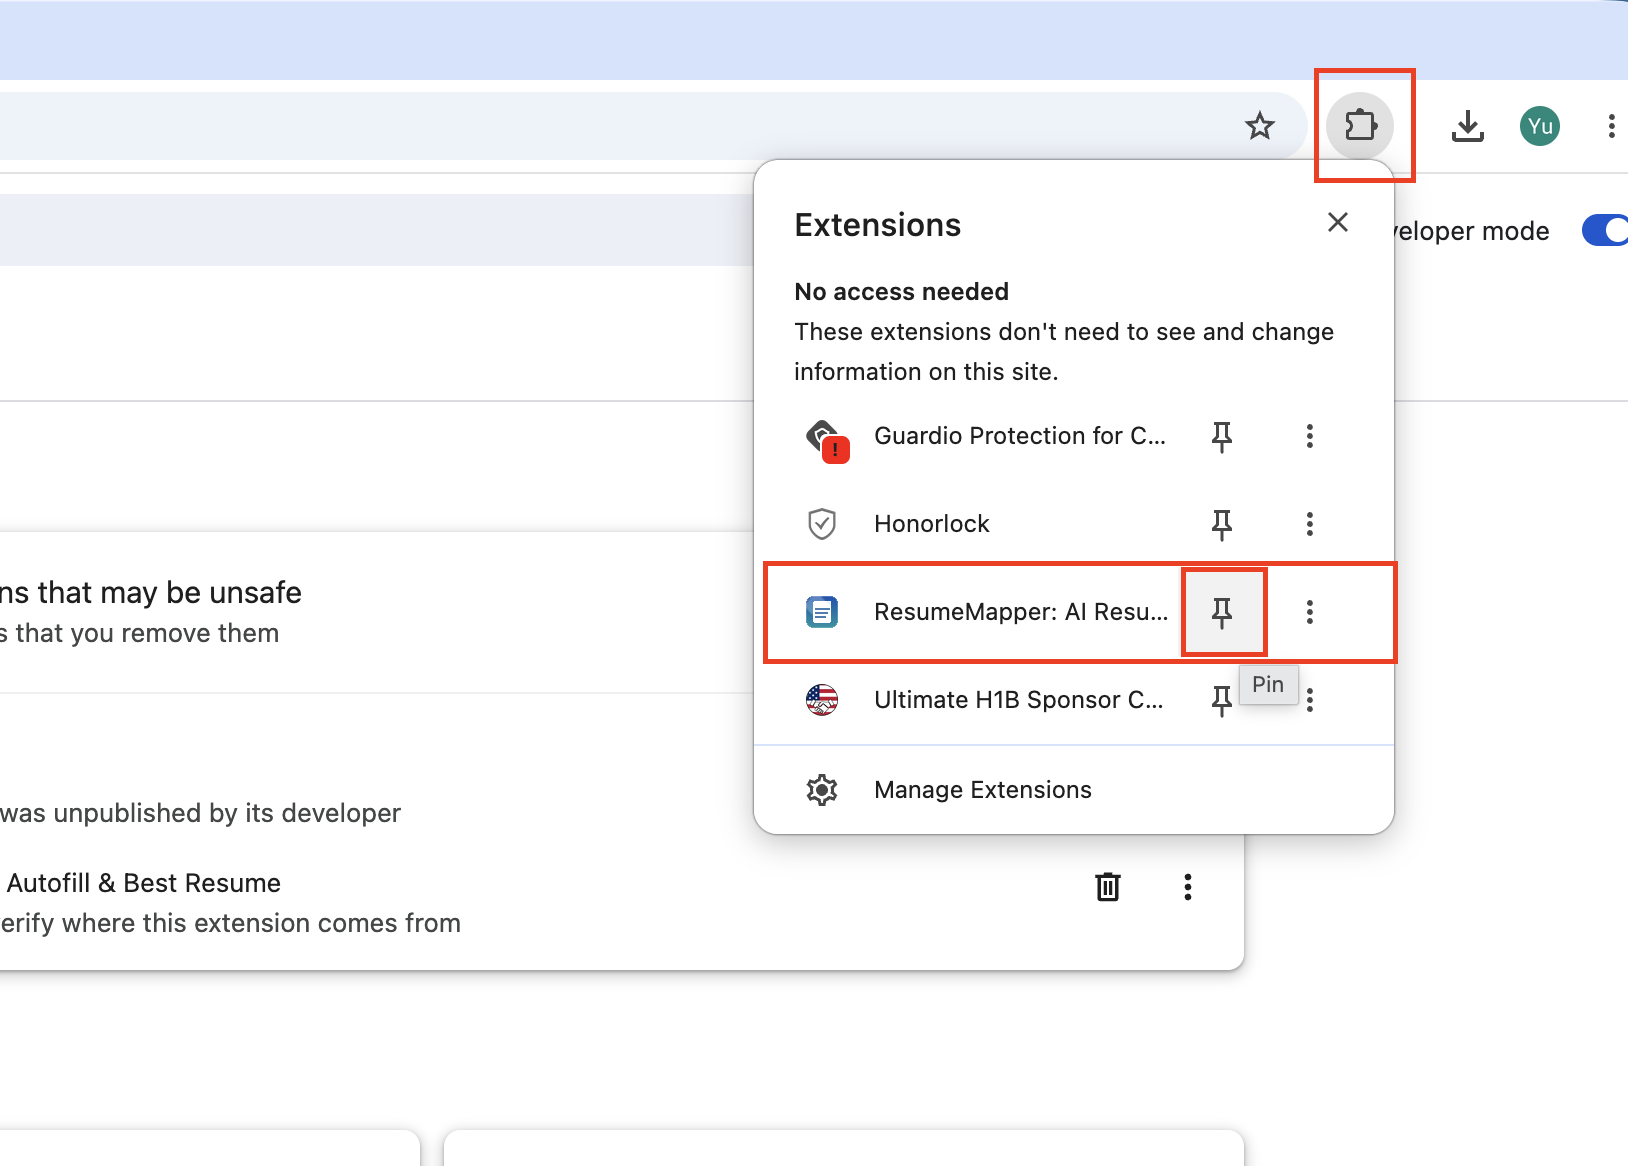Open the Yu profile avatar
This screenshot has height=1166, width=1628.
coord(1540,126)
